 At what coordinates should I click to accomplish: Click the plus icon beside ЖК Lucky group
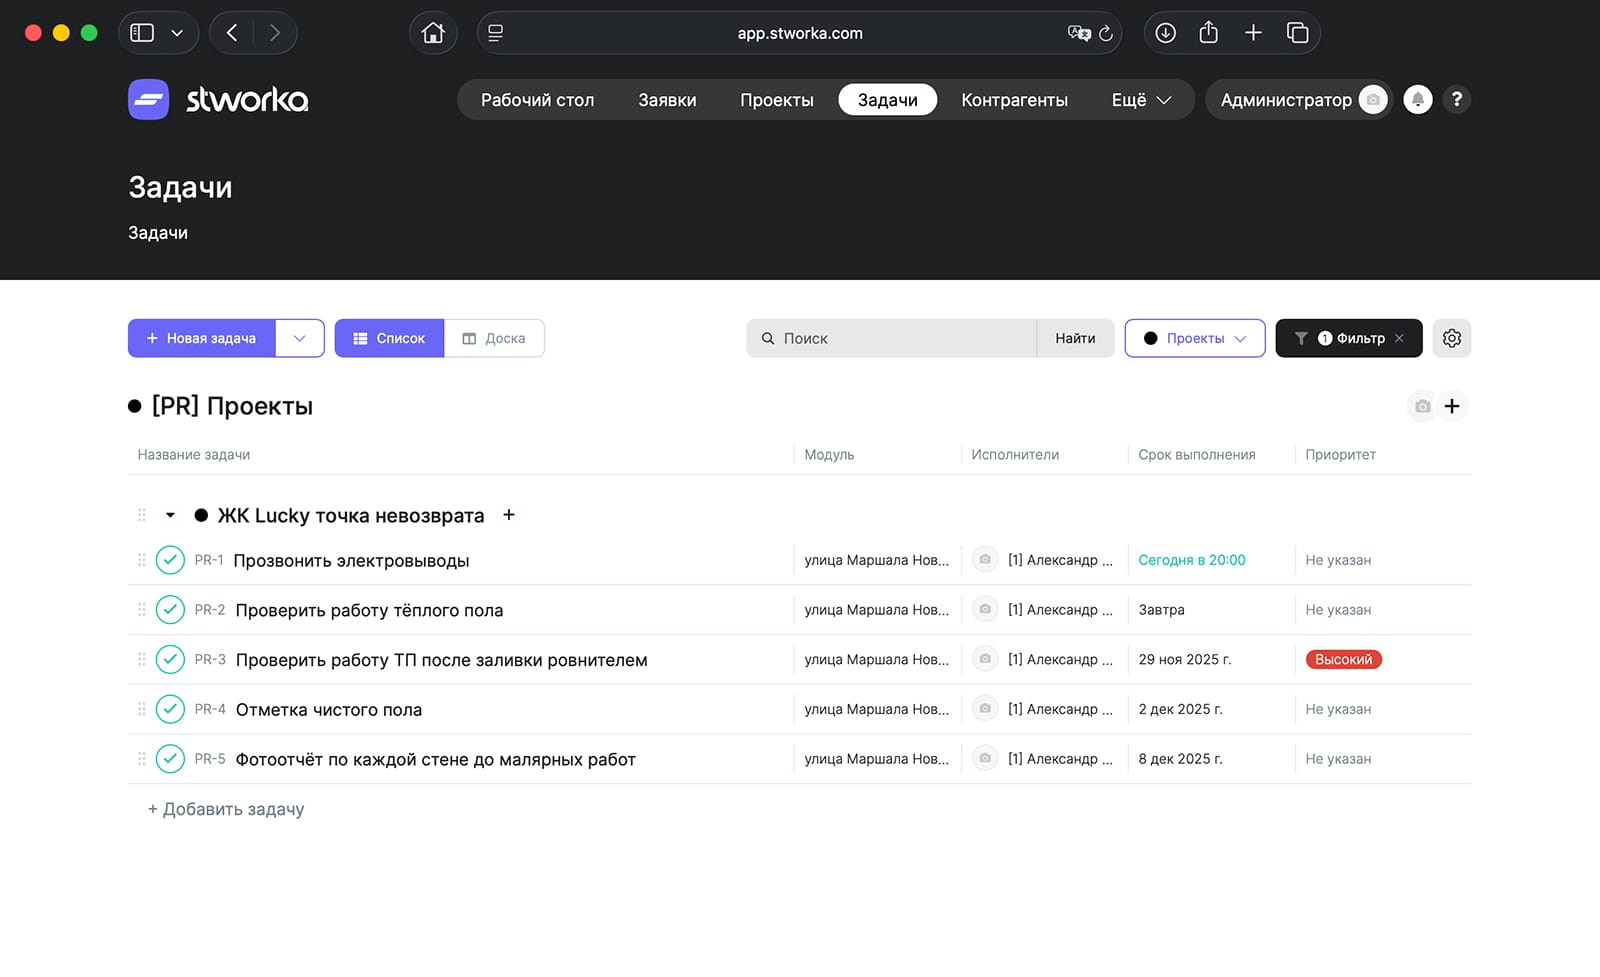[x=509, y=515]
